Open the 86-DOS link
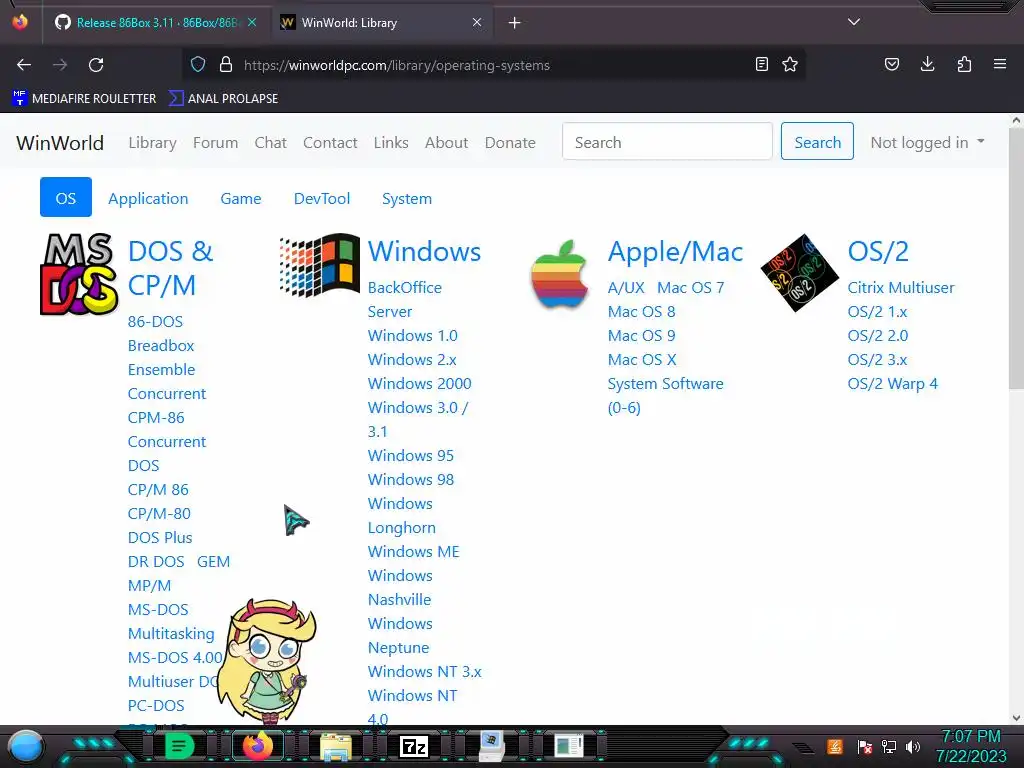The image size is (1024, 768). pyautogui.click(x=155, y=321)
